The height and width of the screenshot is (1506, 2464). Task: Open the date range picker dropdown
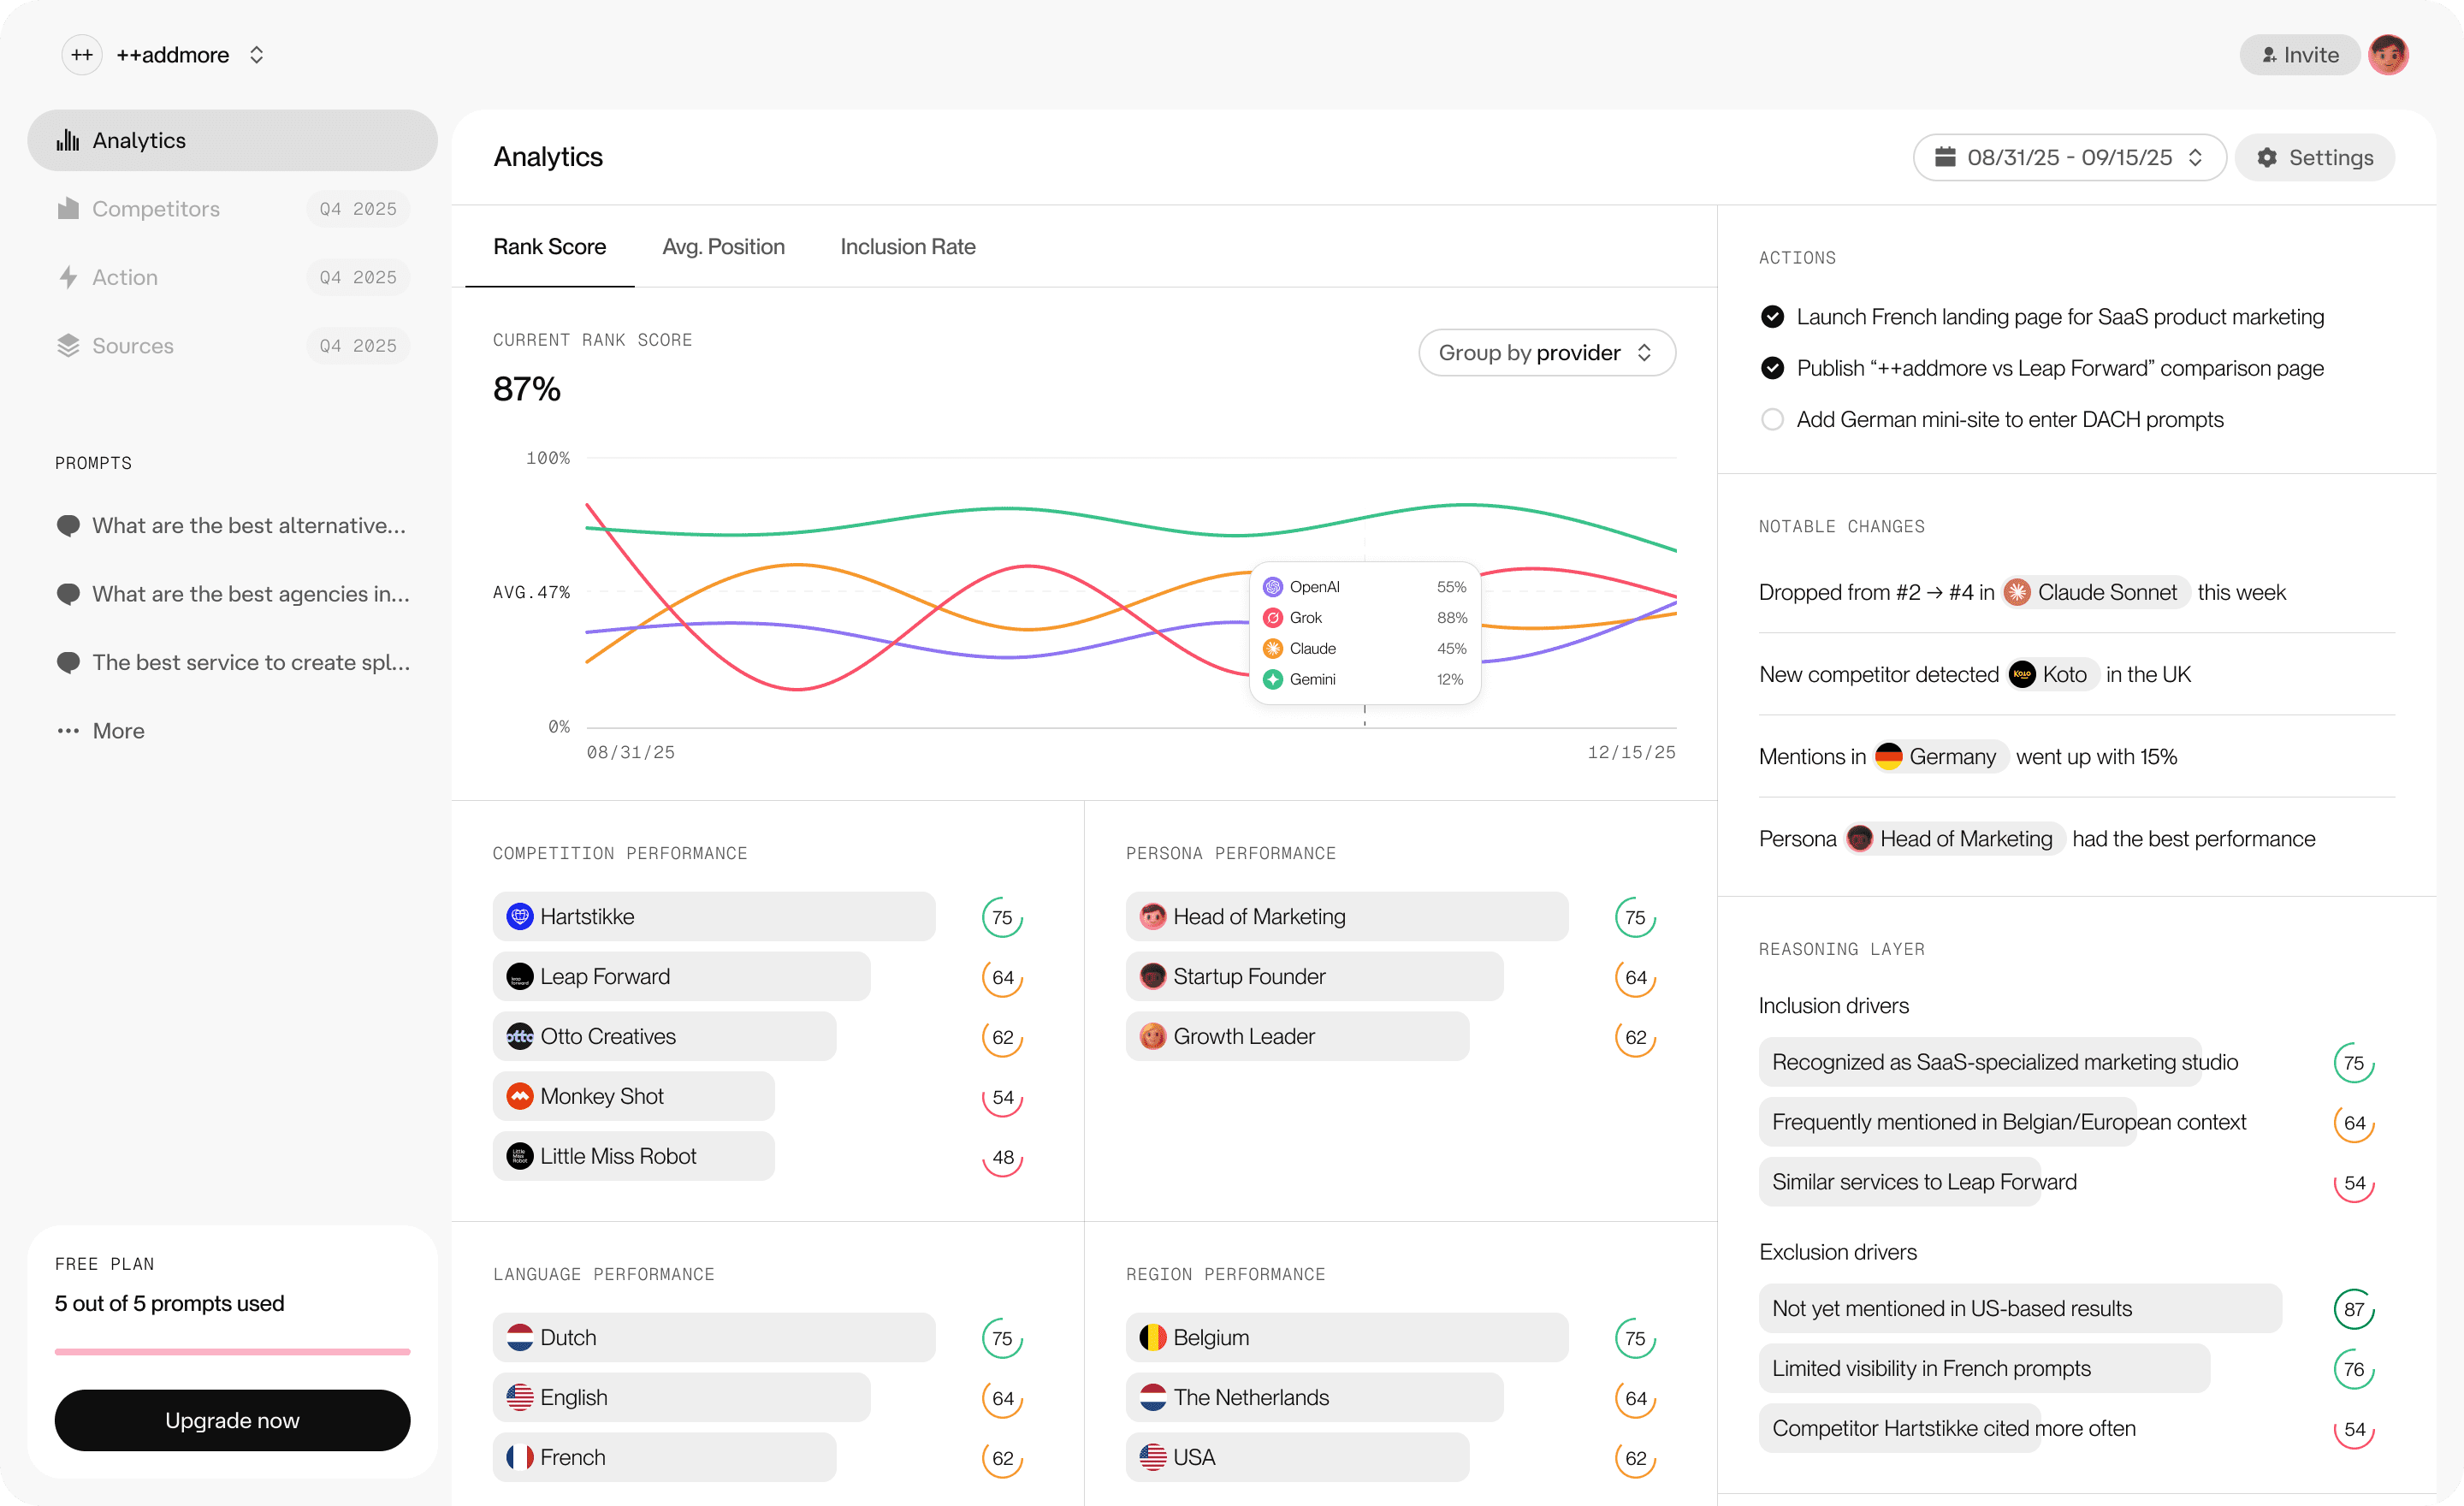(x=2068, y=157)
